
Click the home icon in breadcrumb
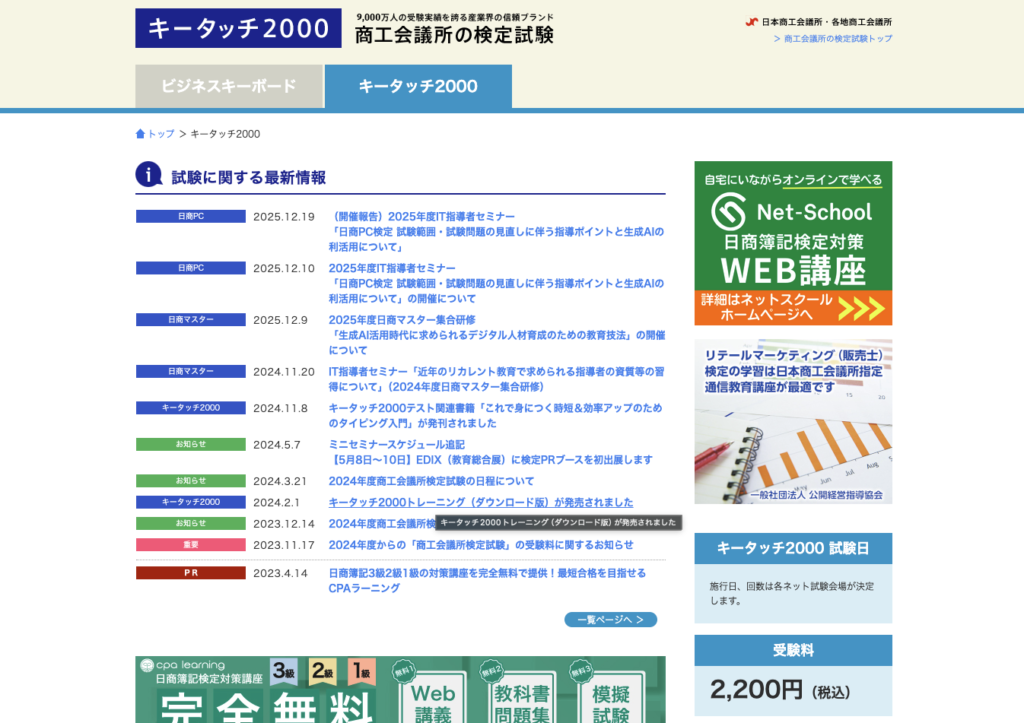[140, 134]
